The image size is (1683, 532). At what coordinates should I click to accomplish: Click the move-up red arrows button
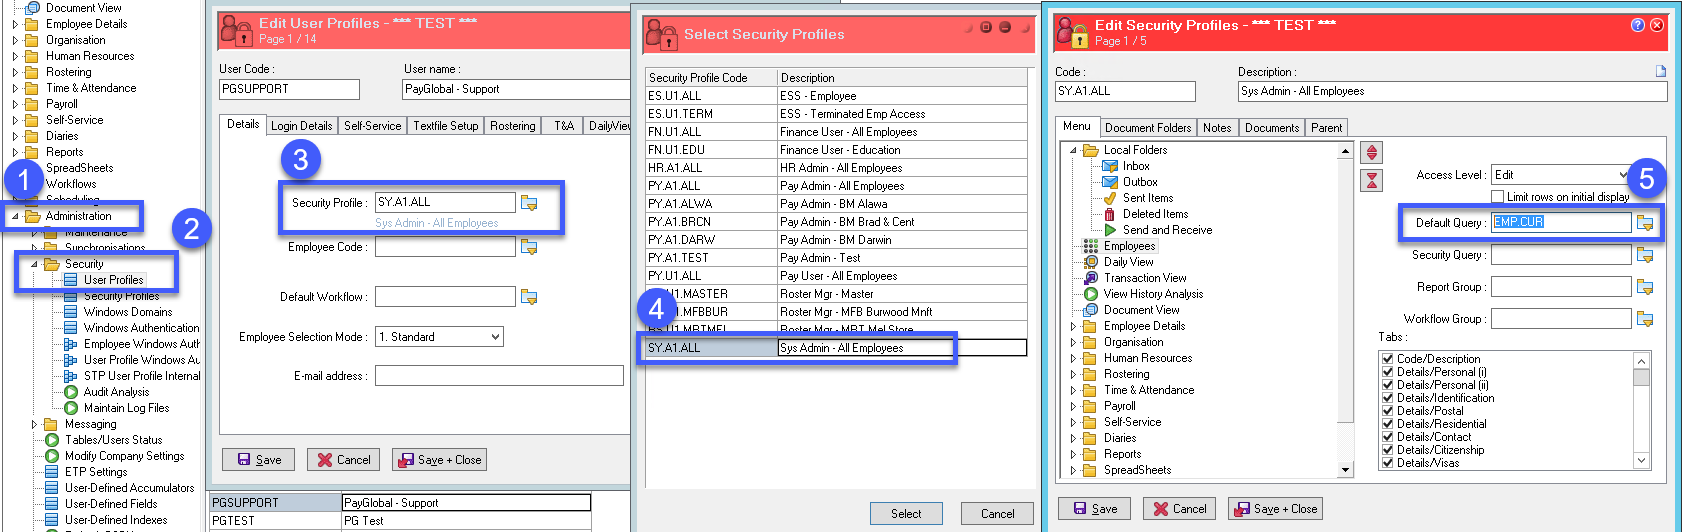coord(1372,153)
